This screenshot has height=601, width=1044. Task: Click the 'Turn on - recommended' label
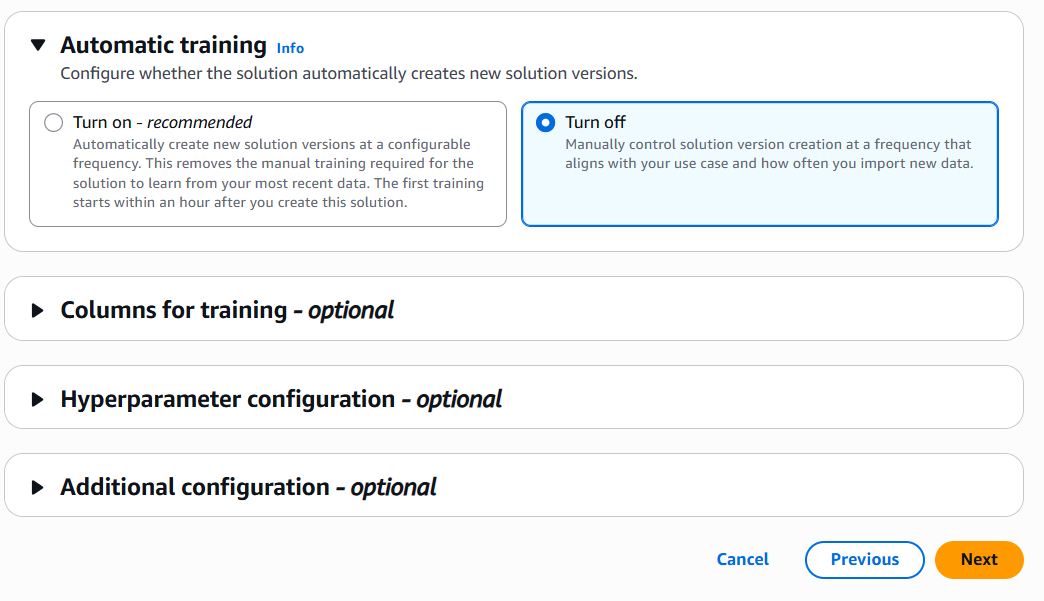coord(162,122)
